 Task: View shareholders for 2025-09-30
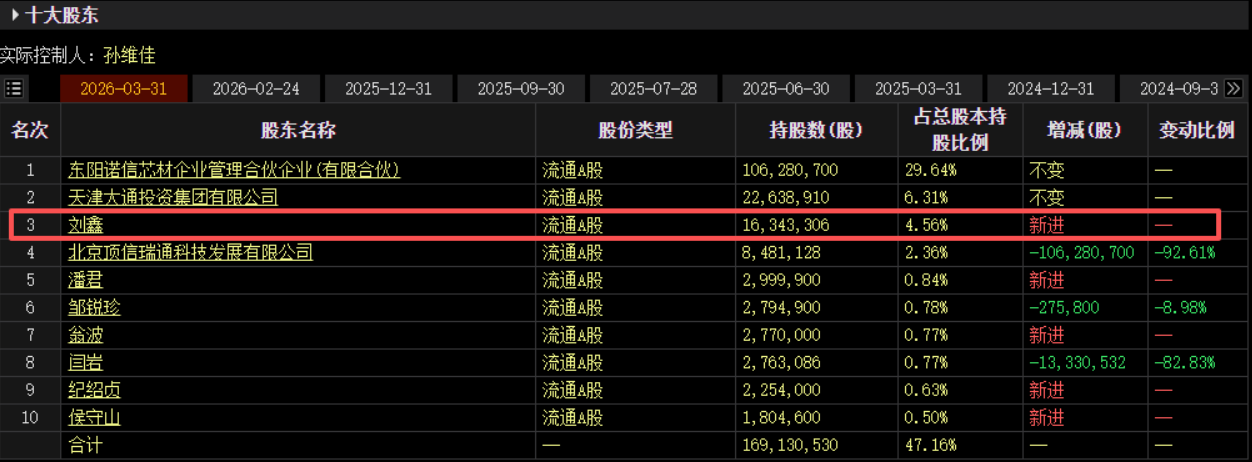tap(521, 88)
